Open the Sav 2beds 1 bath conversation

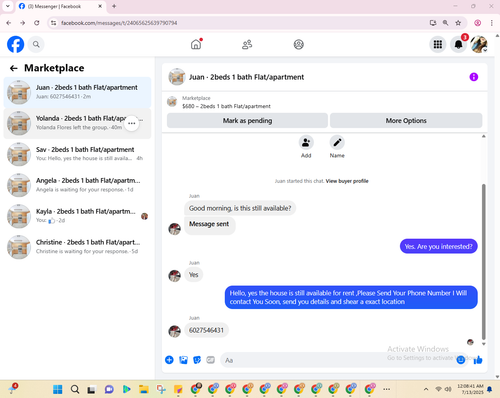pos(77,154)
